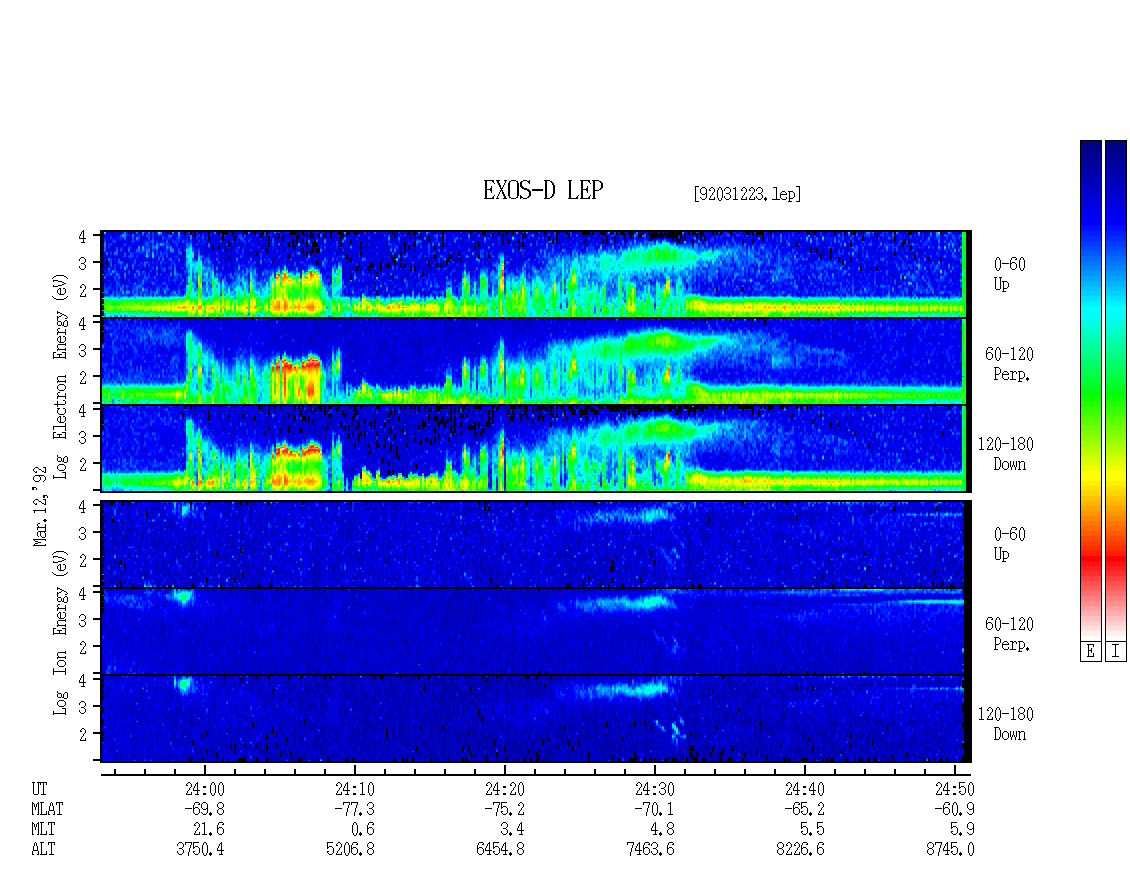1130x875 pixels.
Task: Click the ALT value 8745.0
Action: 950,850
